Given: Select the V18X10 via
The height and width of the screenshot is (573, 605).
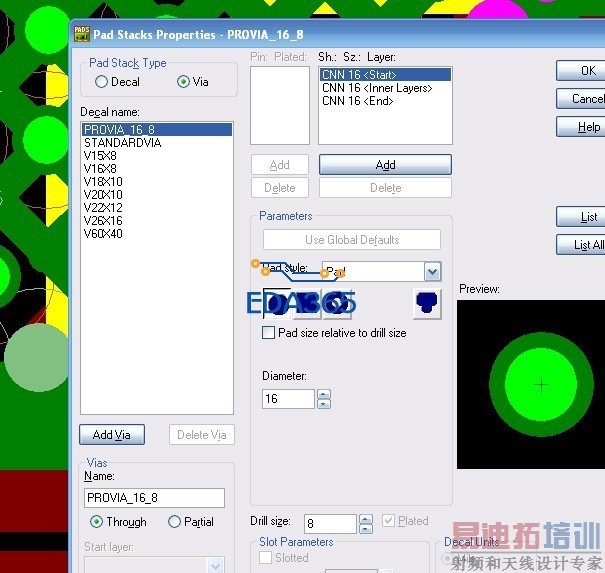Looking at the screenshot, I should click(157, 181).
